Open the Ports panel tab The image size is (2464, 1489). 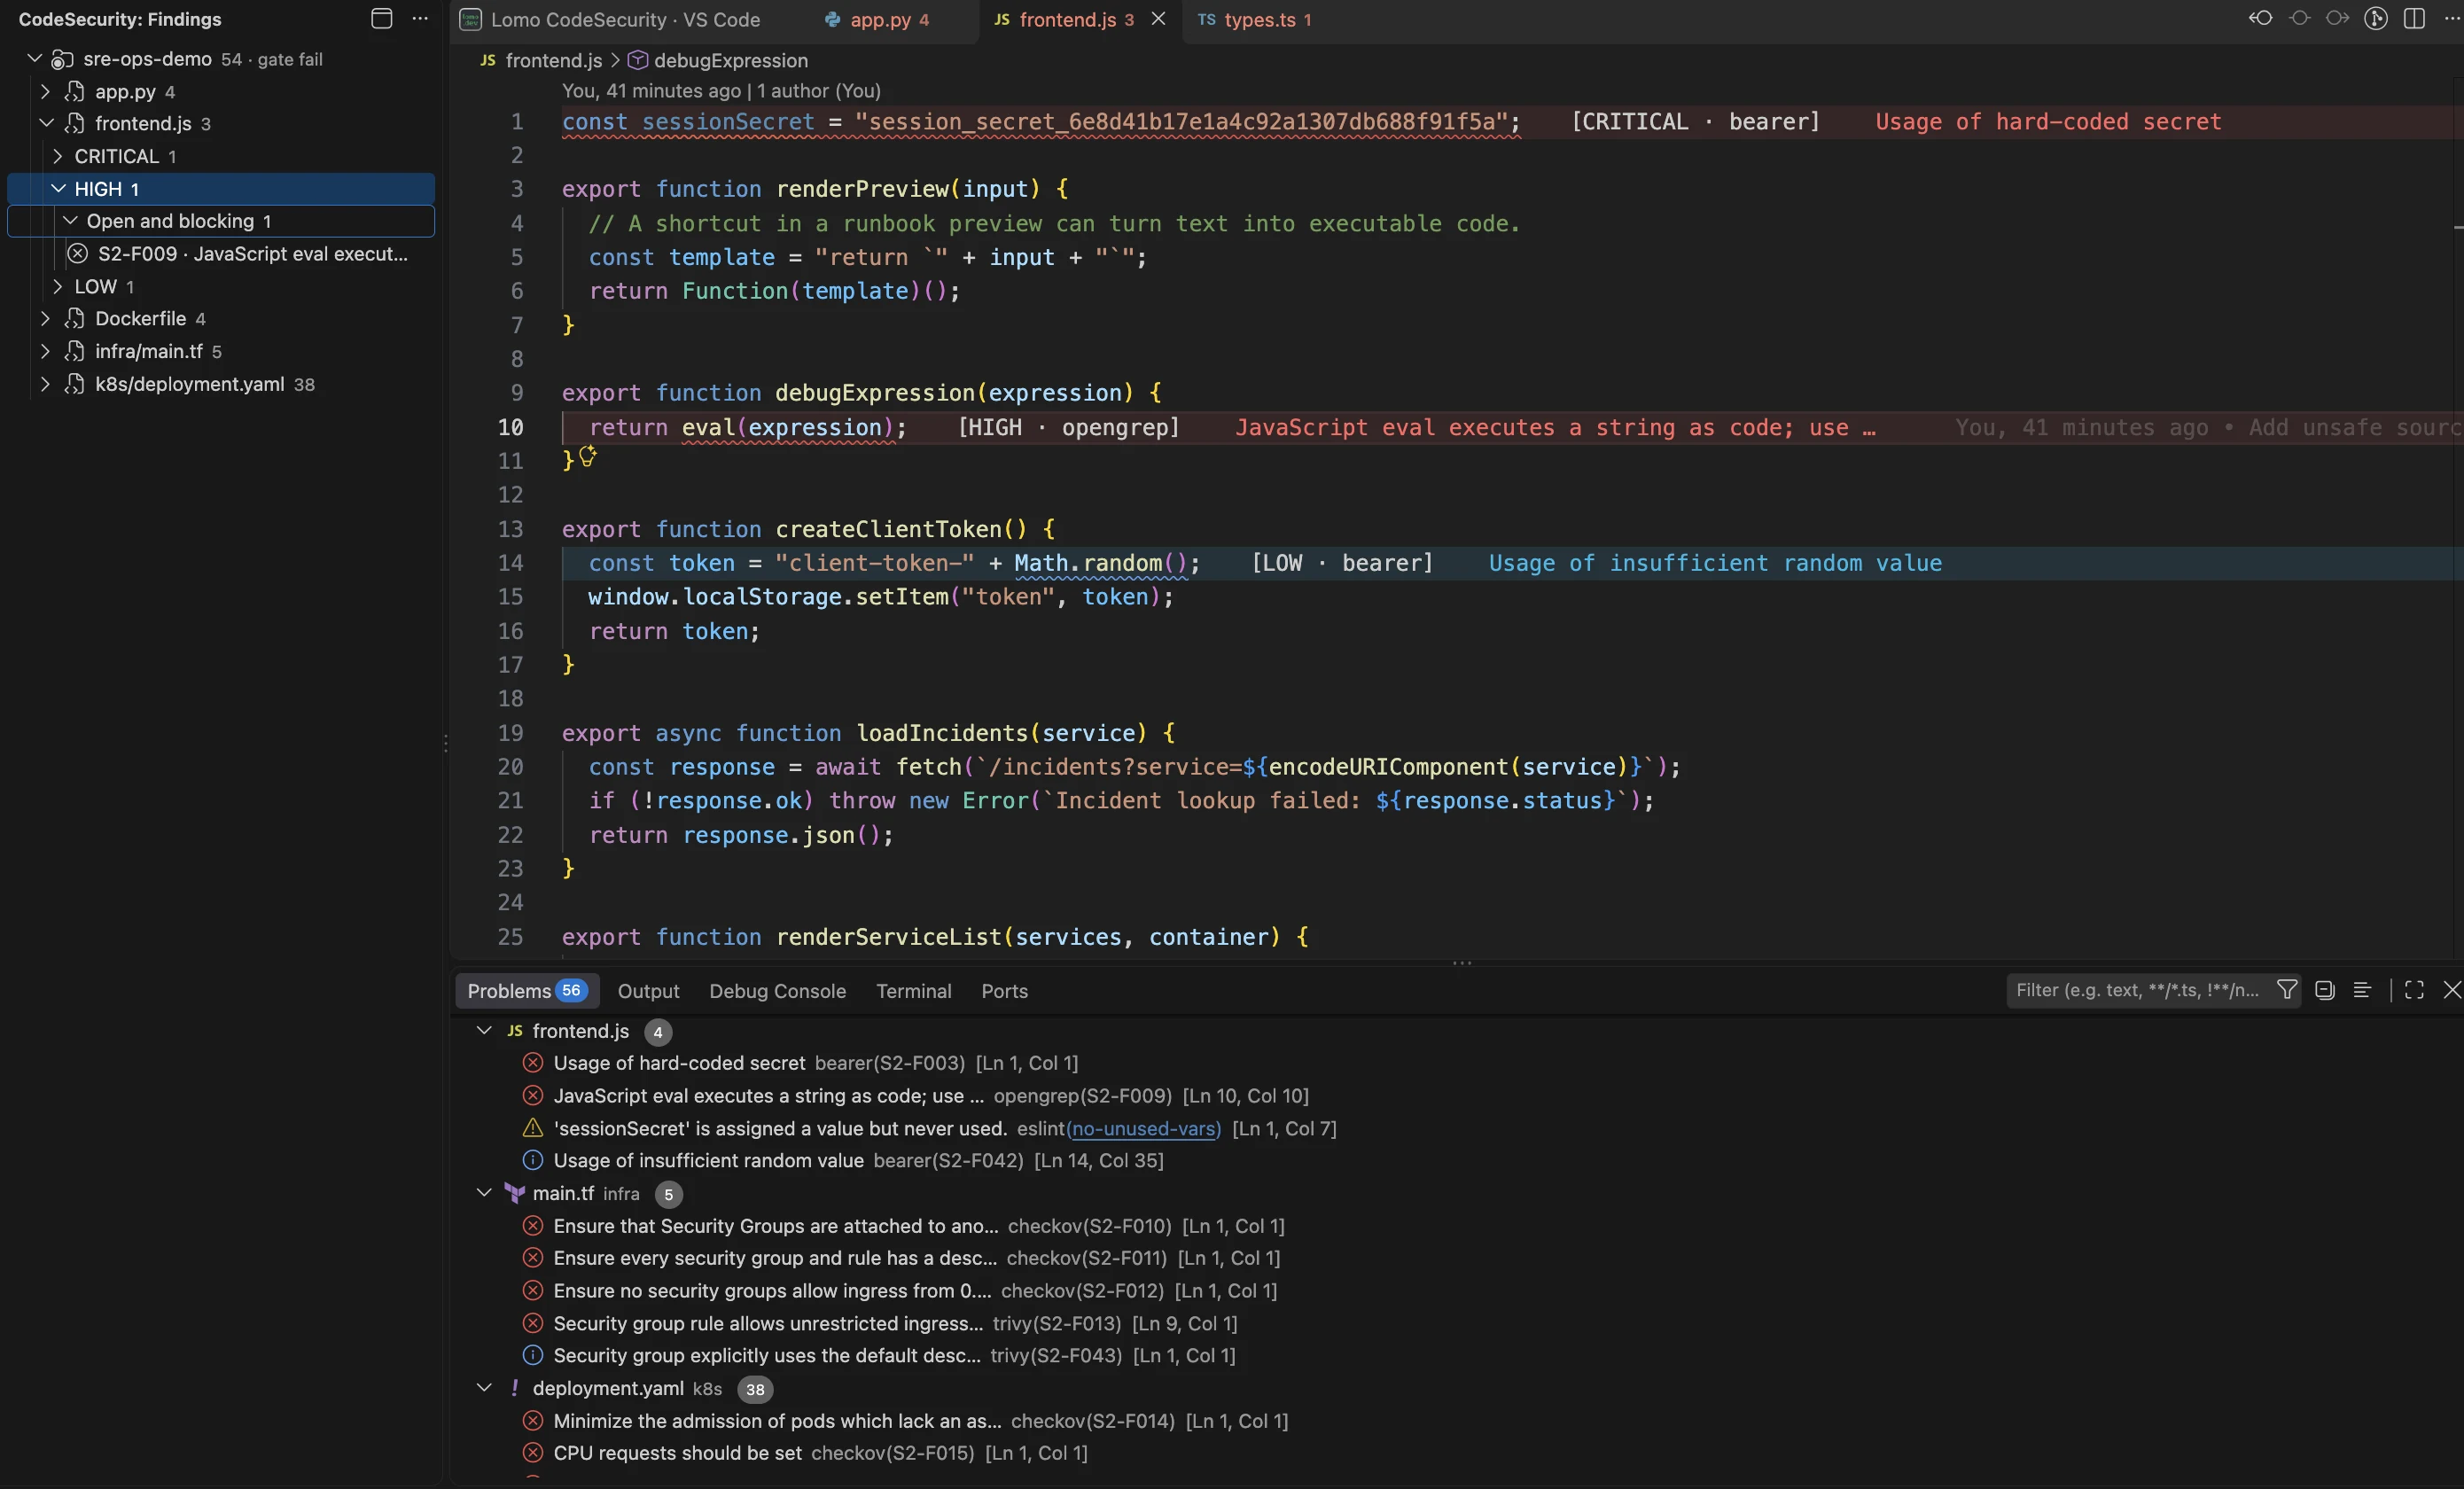point(1004,990)
